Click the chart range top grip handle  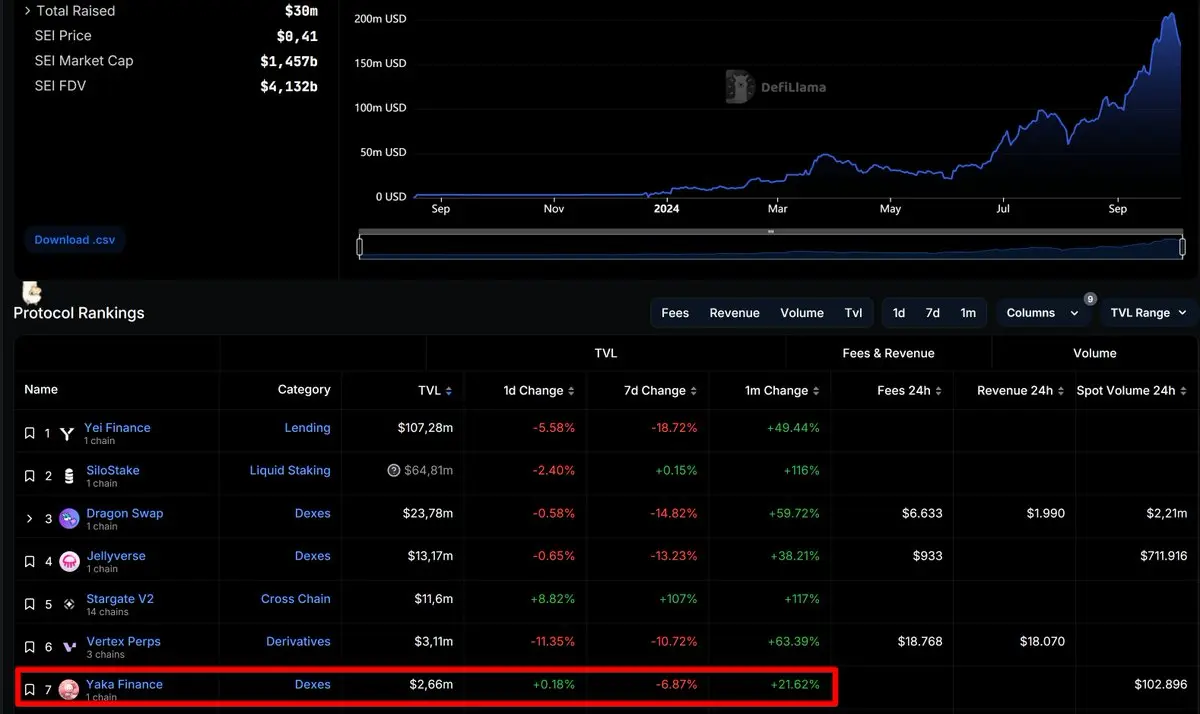(771, 231)
